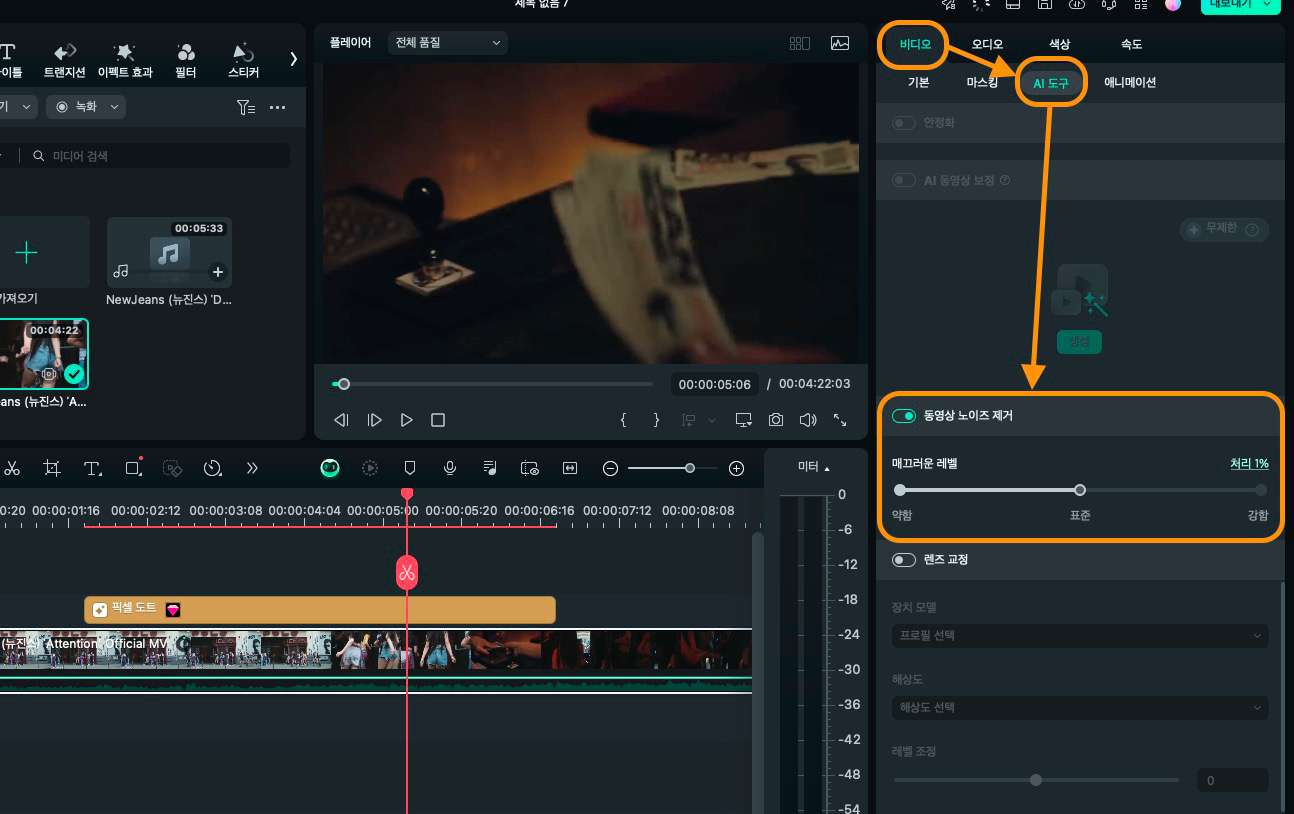This screenshot has width=1294, height=814.
Task: Step forward one frame in player
Action: 374,420
